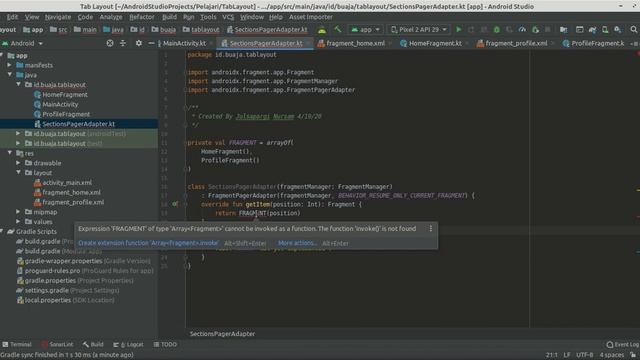This screenshot has height=360, width=640.
Task: Click the override gutter icon beside getItem
Action: tap(175, 204)
